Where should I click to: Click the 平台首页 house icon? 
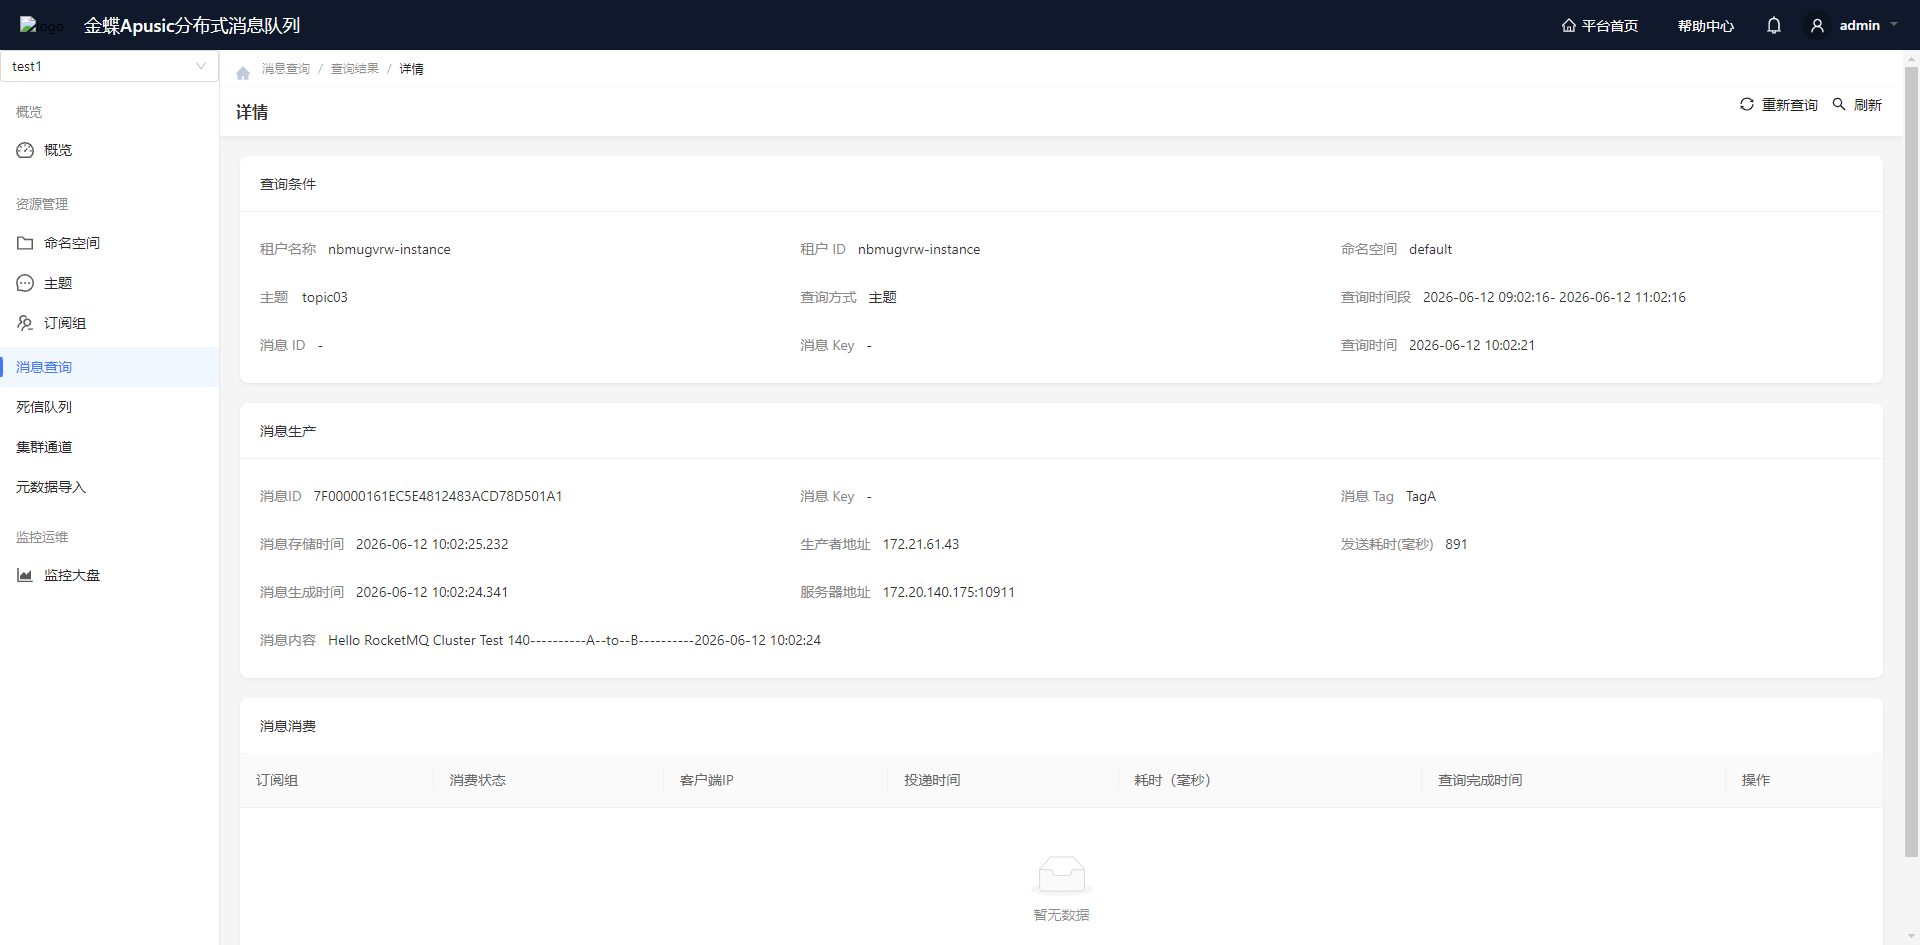(1569, 26)
